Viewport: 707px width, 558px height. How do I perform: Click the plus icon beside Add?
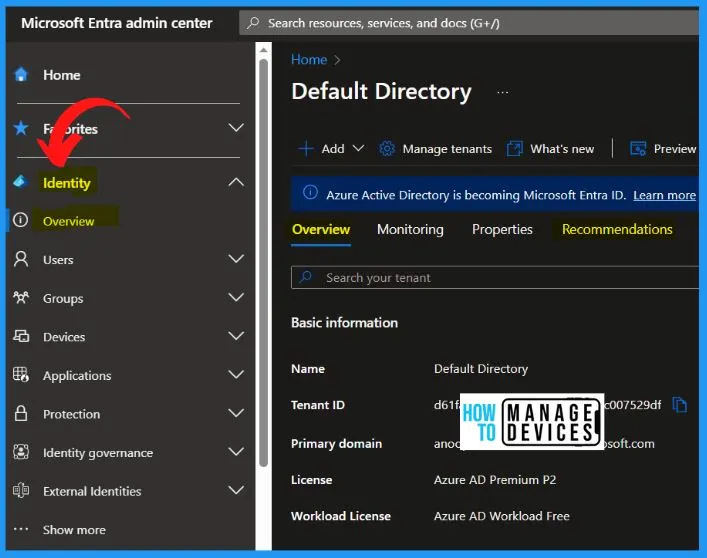tap(306, 148)
